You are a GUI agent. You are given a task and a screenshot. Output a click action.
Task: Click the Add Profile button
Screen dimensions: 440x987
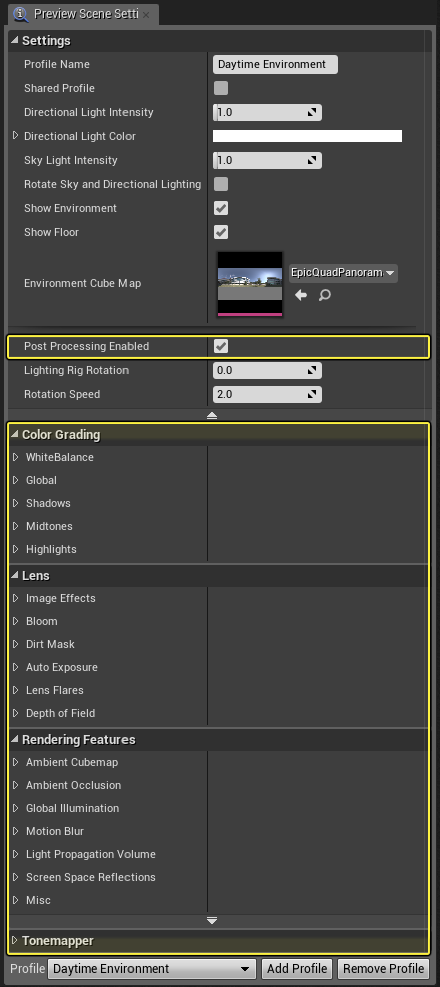pyautogui.click(x=297, y=969)
